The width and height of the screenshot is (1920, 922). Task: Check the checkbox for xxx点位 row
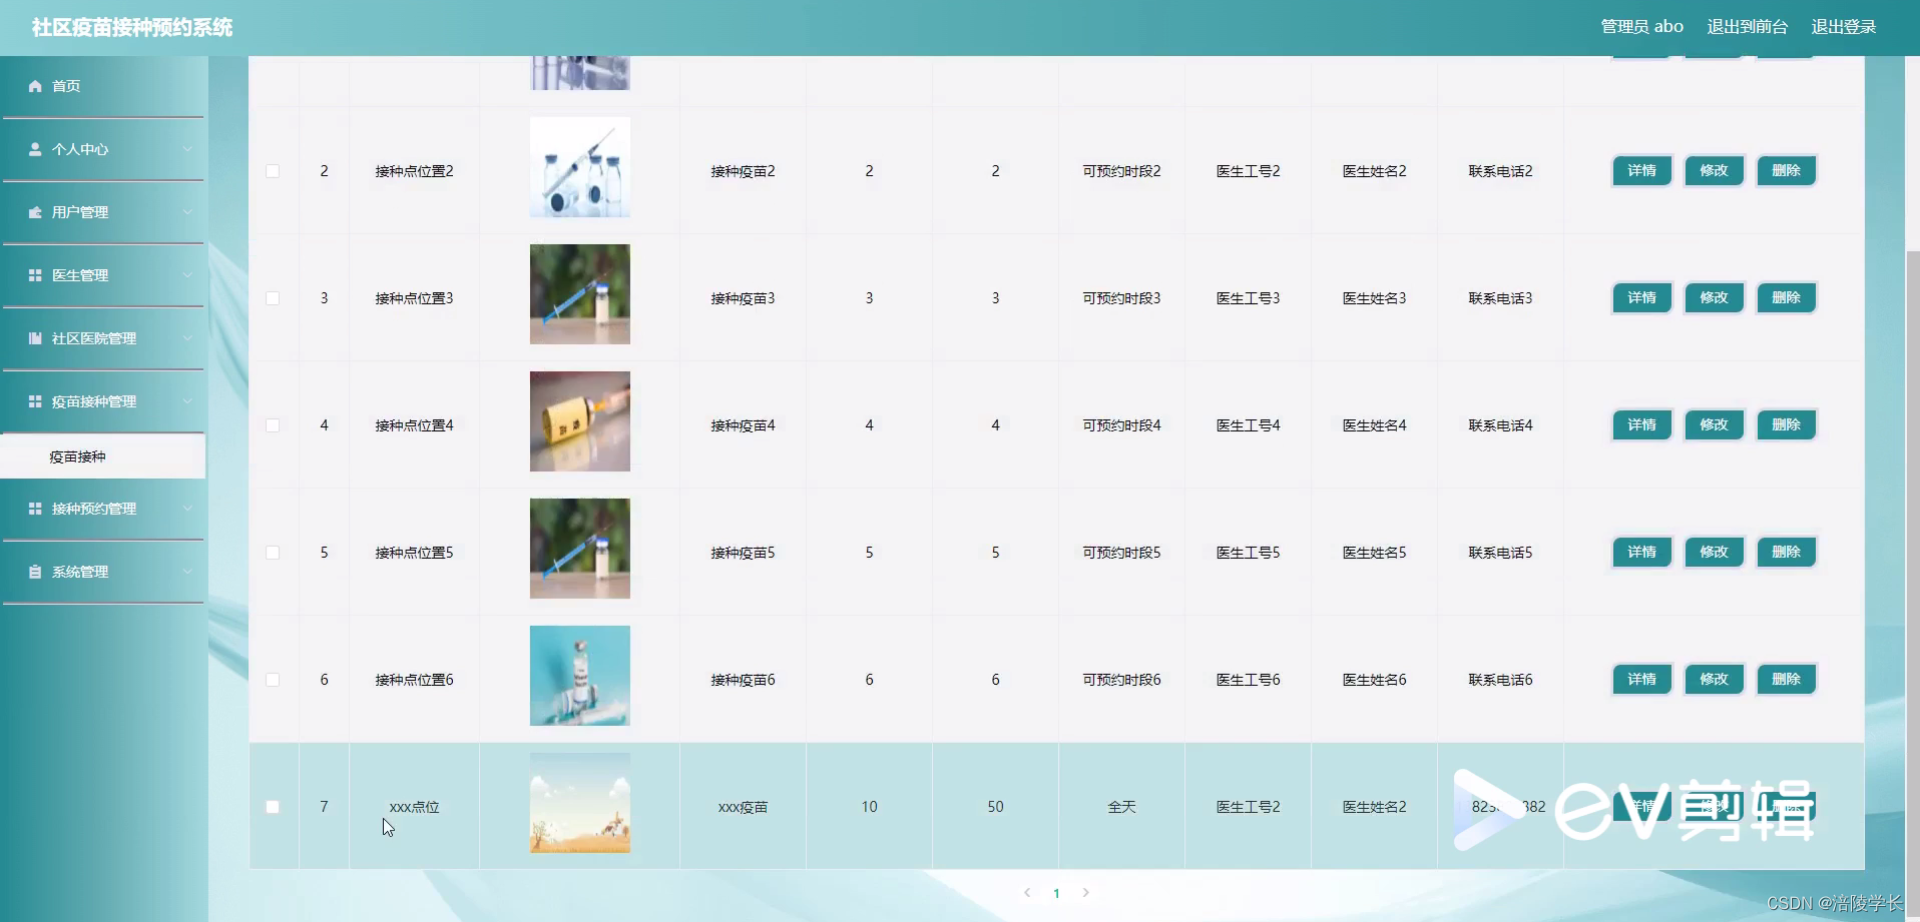click(x=272, y=806)
